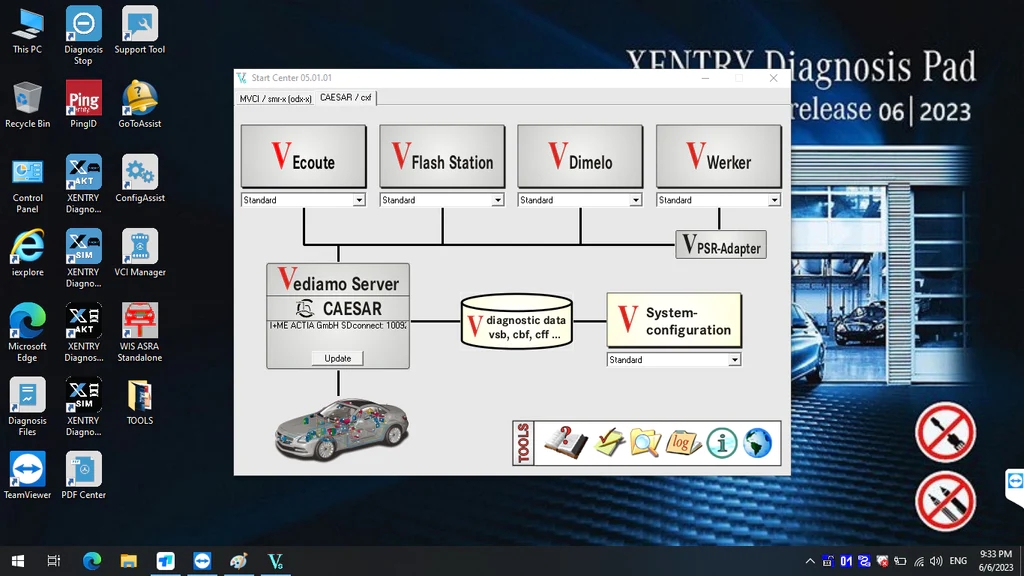
Task: Open the help book tool icon
Action: click(x=566, y=443)
